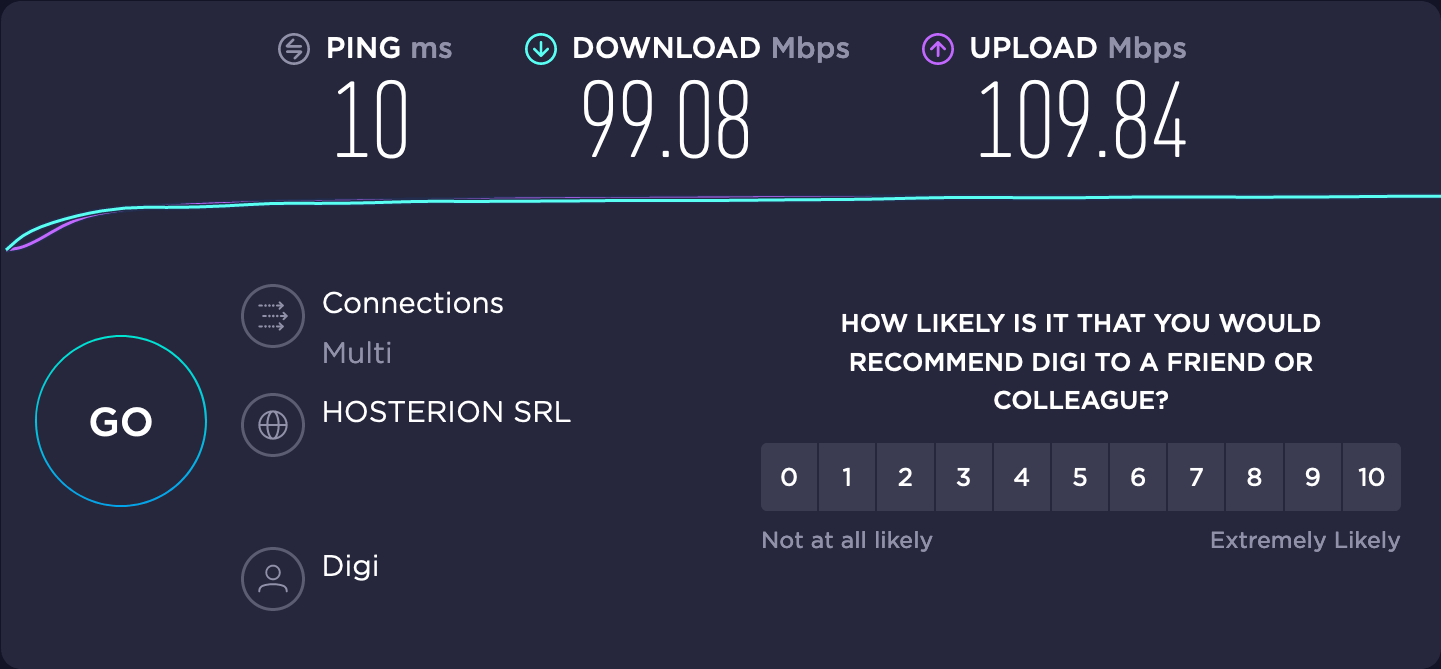Screen dimensions: 1441x669
Task: Click the globe server icon
Action: click(x=272, y=426)
